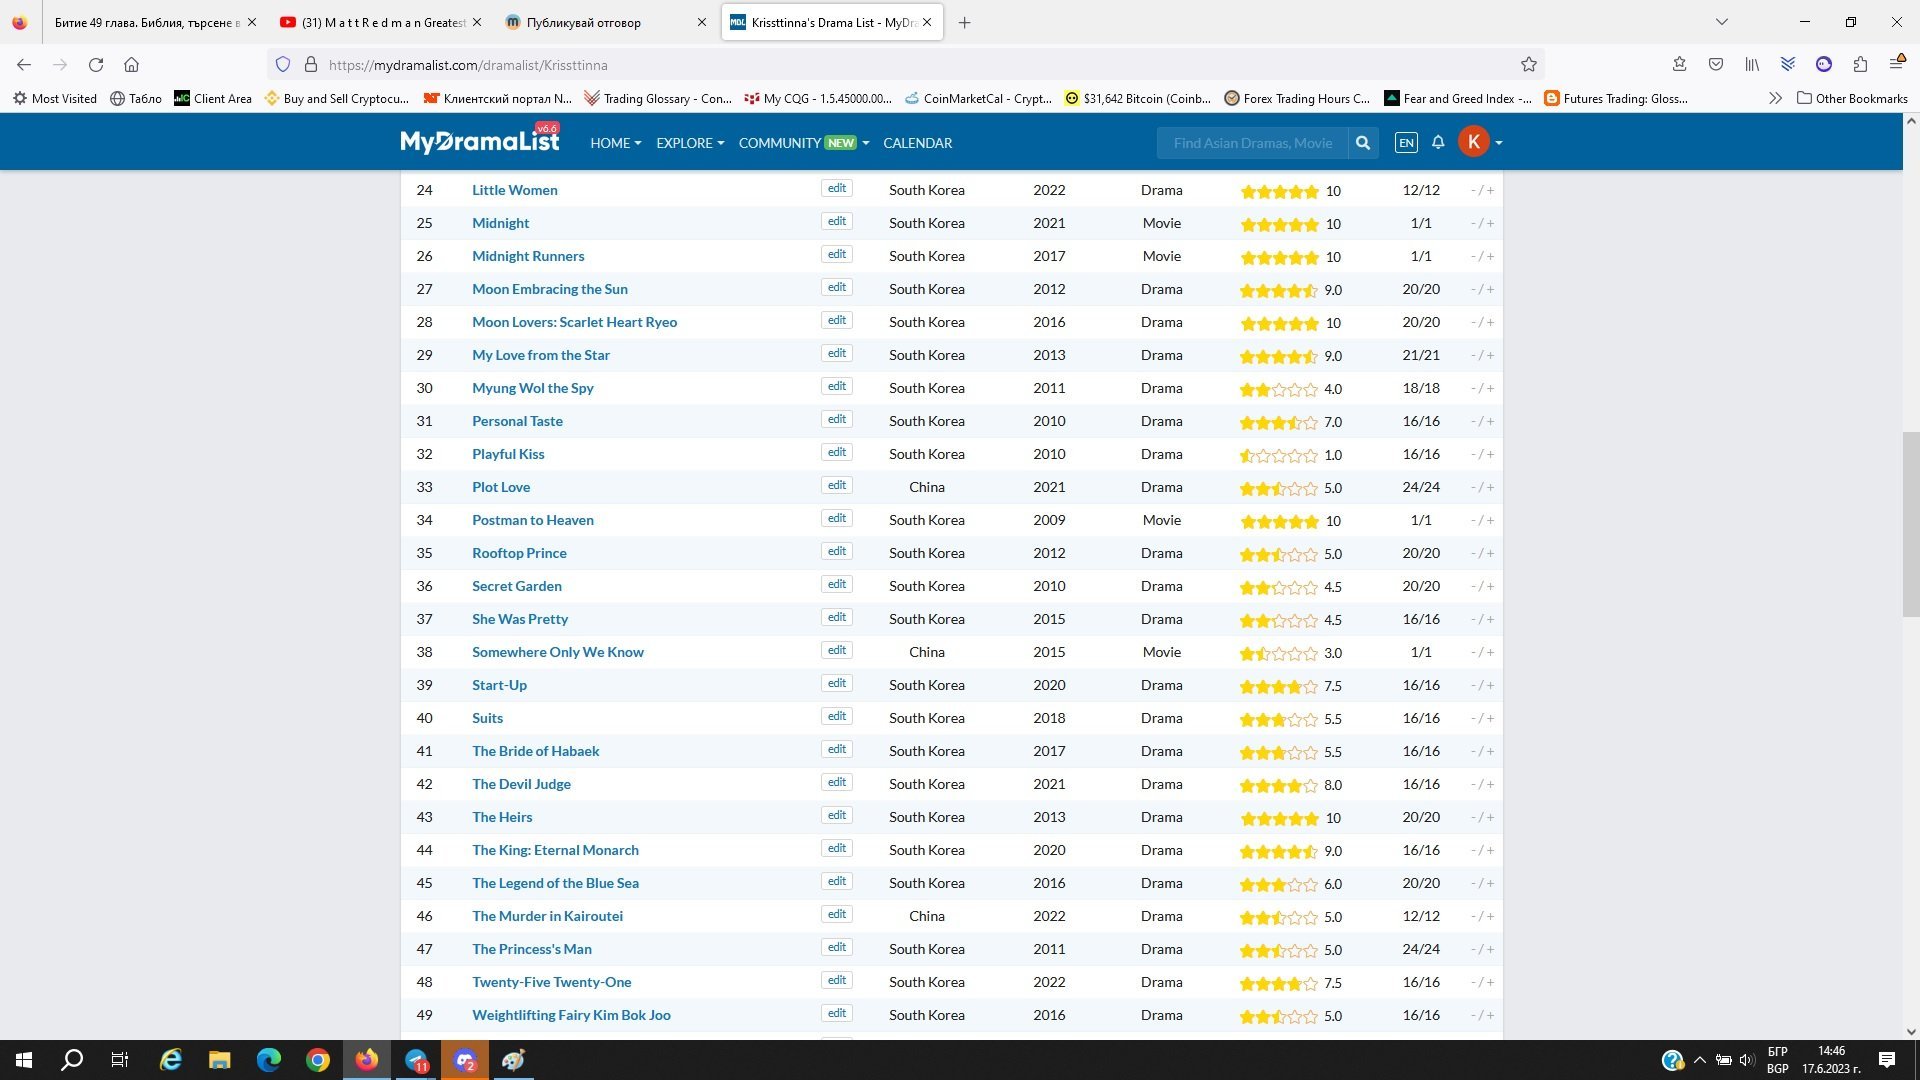Viewport: 1920px width, 1080px height.
Task: Click the MyDramaList logo
Action: [x=480, y=142]
